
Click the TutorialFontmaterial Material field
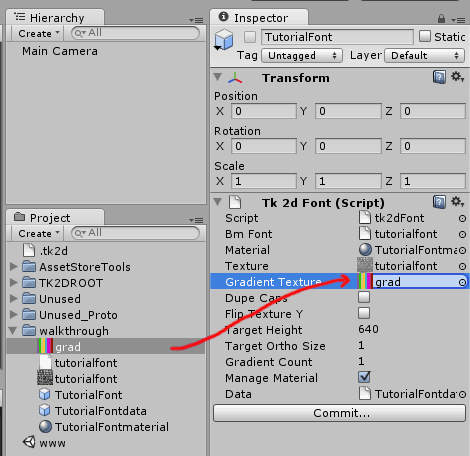pos(413,250)
